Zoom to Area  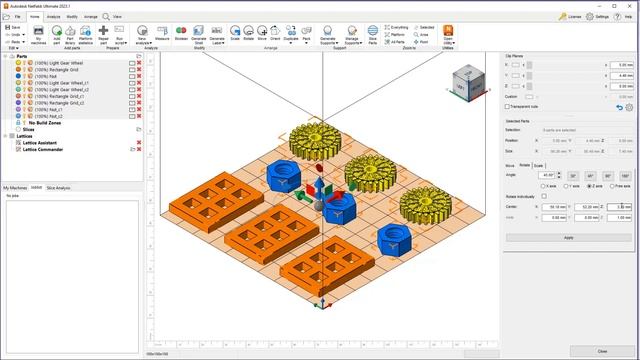point(421,35)
